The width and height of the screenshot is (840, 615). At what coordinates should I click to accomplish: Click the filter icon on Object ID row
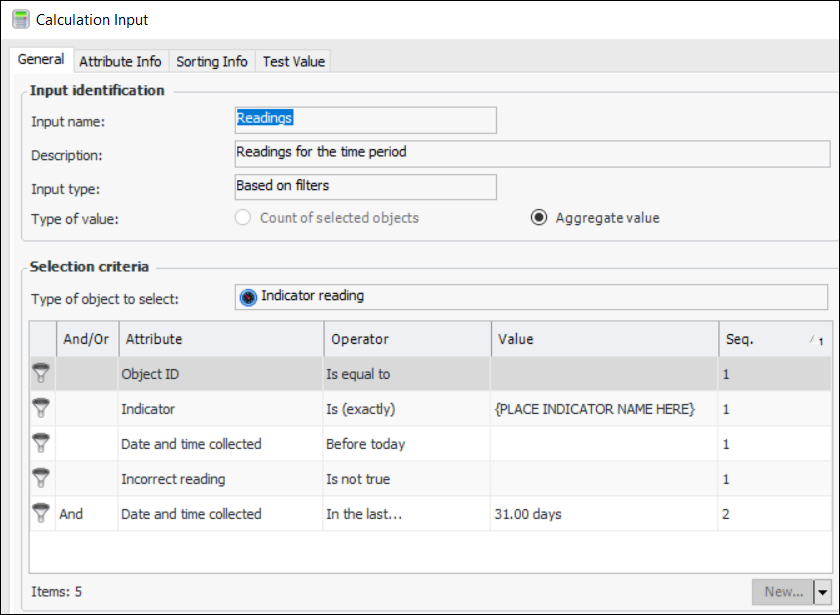41,374
